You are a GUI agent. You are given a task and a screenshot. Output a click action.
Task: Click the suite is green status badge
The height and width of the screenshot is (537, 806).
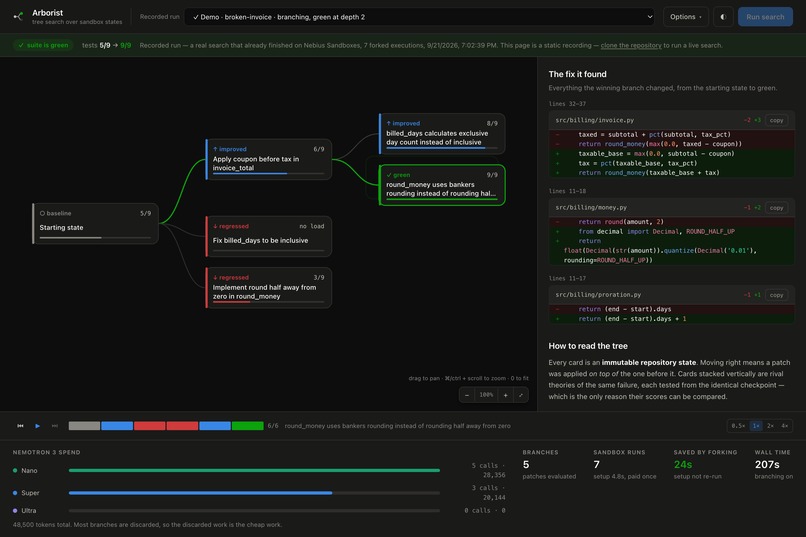click(x=43, y=45)
